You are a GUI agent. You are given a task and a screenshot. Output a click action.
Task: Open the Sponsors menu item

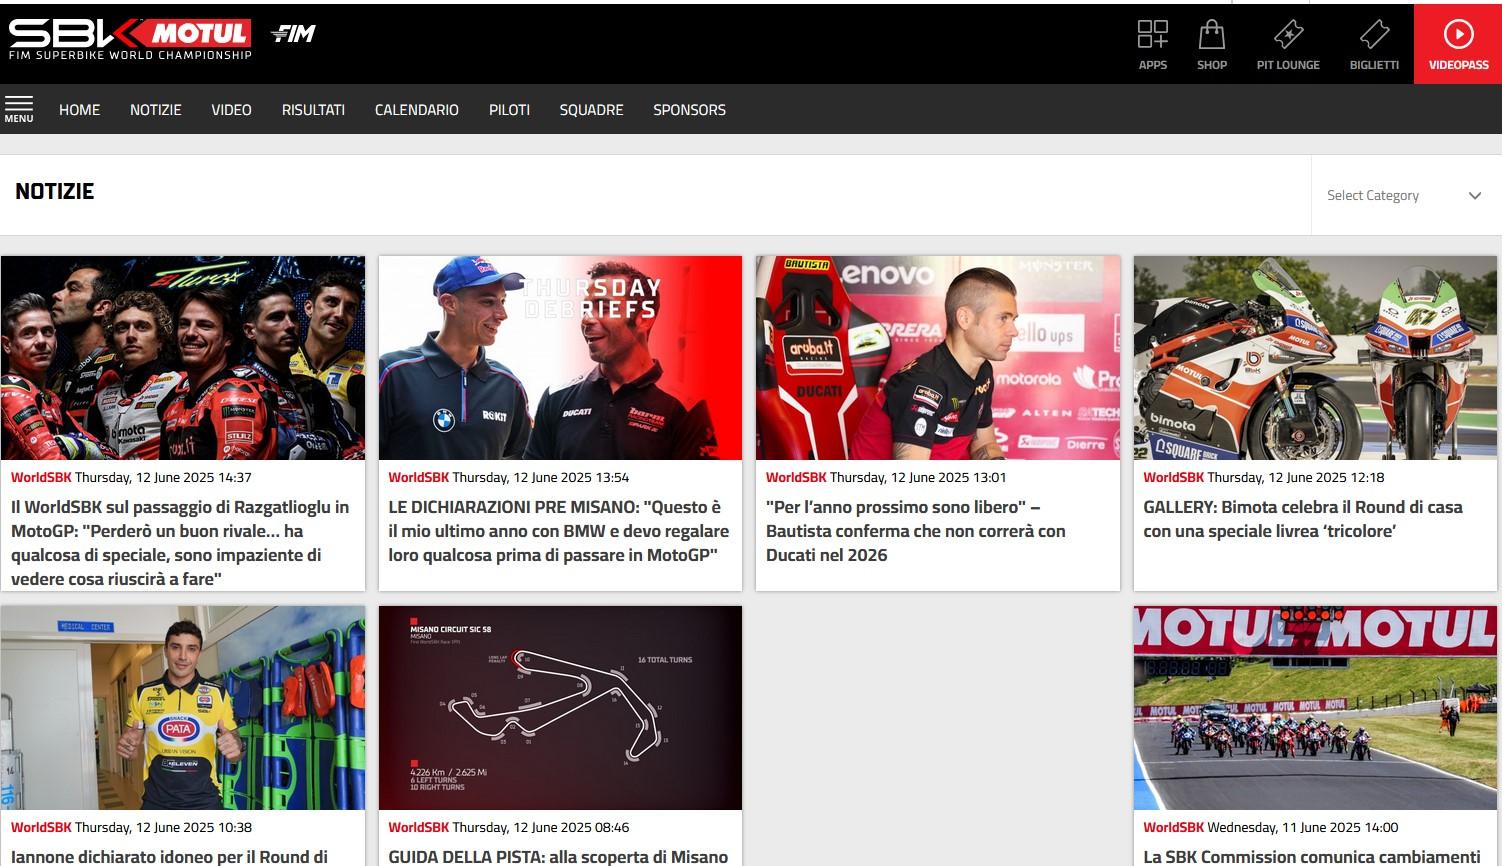(x=689, y=110)
